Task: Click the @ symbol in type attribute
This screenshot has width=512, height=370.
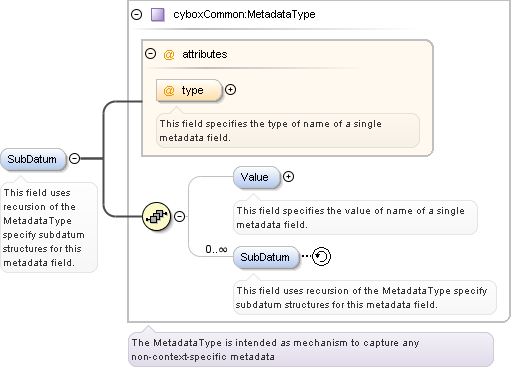Action: coord(169,90)
